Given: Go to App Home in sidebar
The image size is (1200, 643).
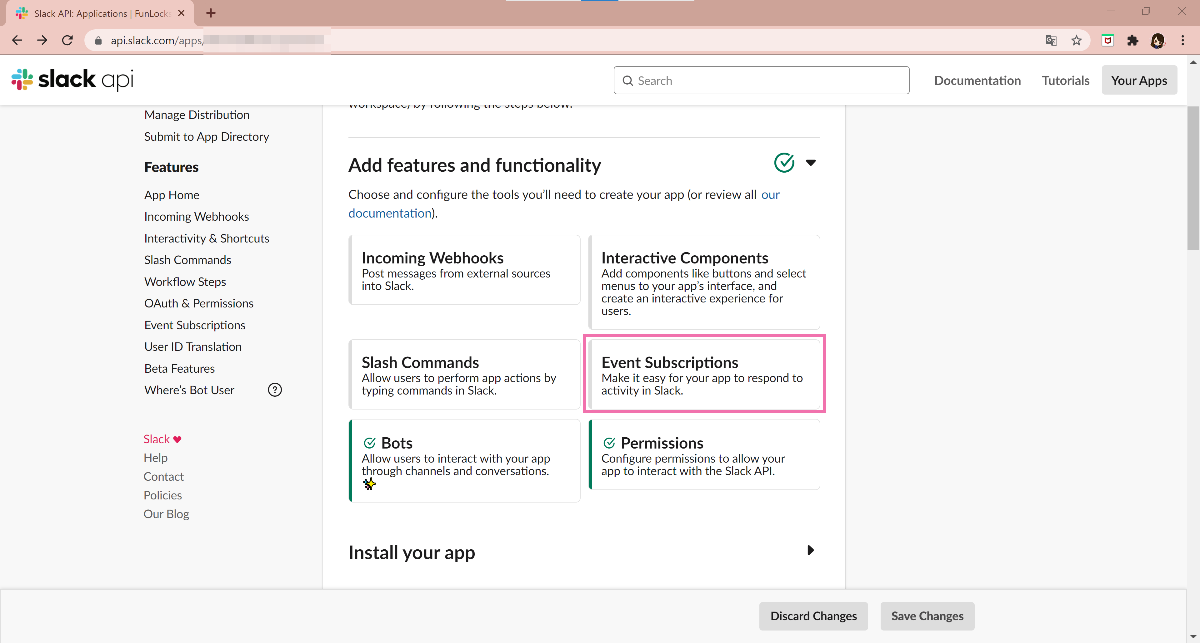Looking at the screenshot, I should (x=172, y=195).
